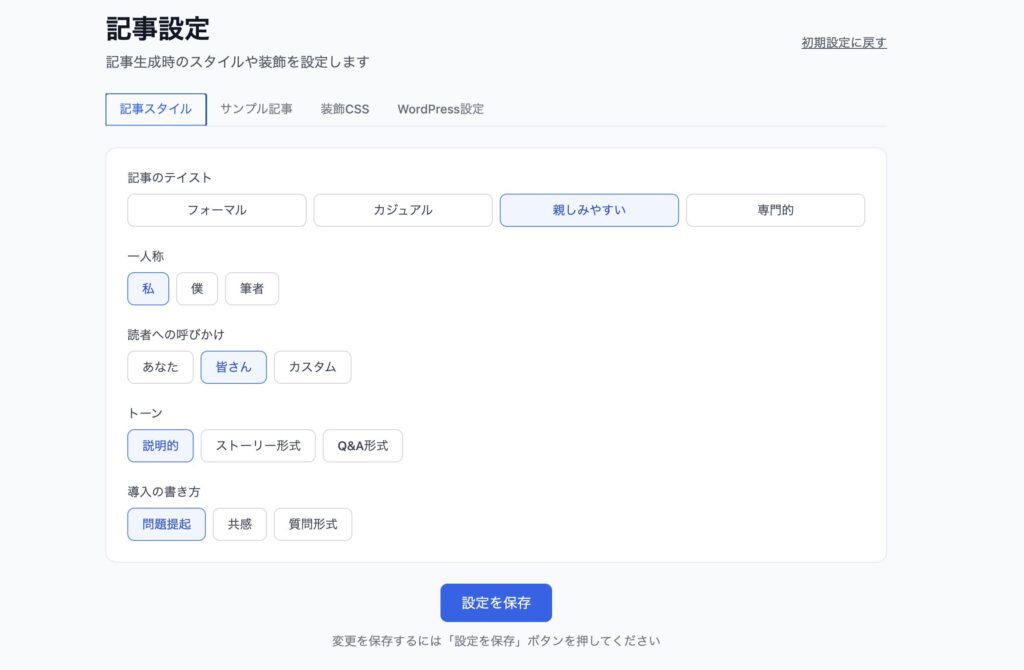Deselect the 親しみやすい taste option

[x=589, y=210]
